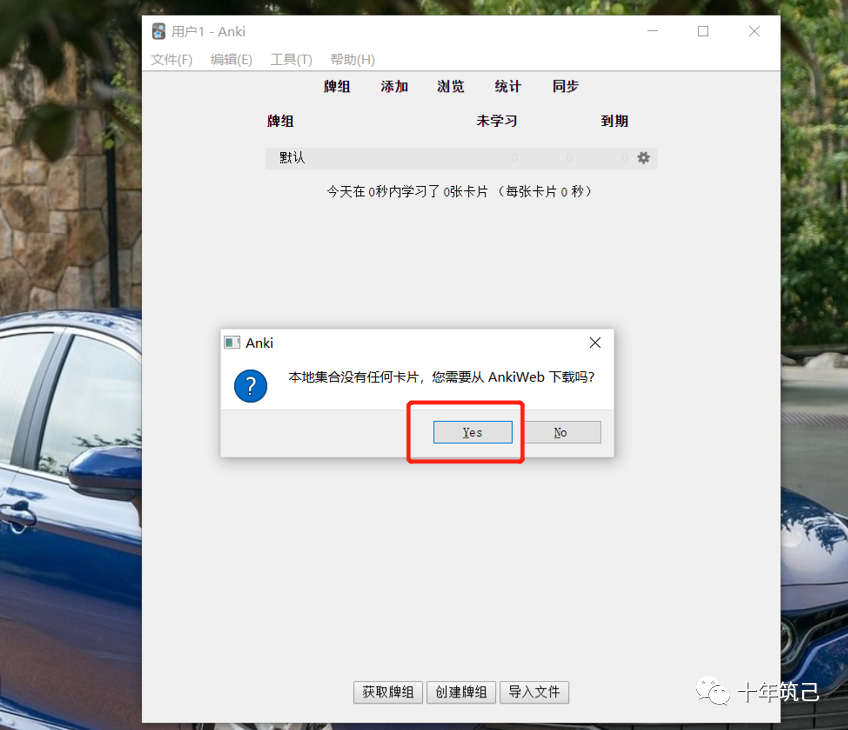Screen dimensions: 848x730
Task: Click 同步 to sync
Action: pyautogui.click(x=566, y=87)
